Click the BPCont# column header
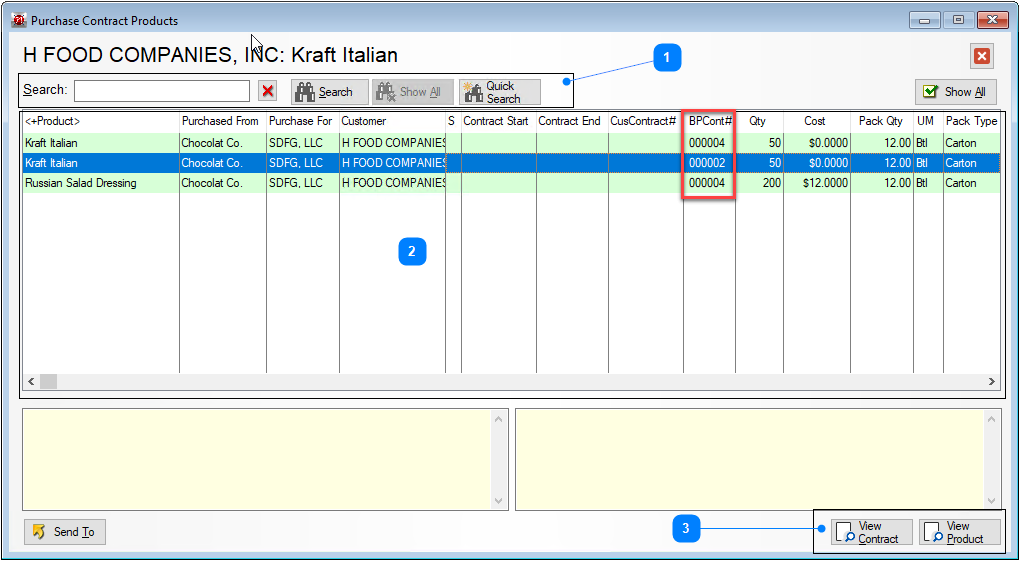Screen dimensions: 1019x561 click(710, 121)
